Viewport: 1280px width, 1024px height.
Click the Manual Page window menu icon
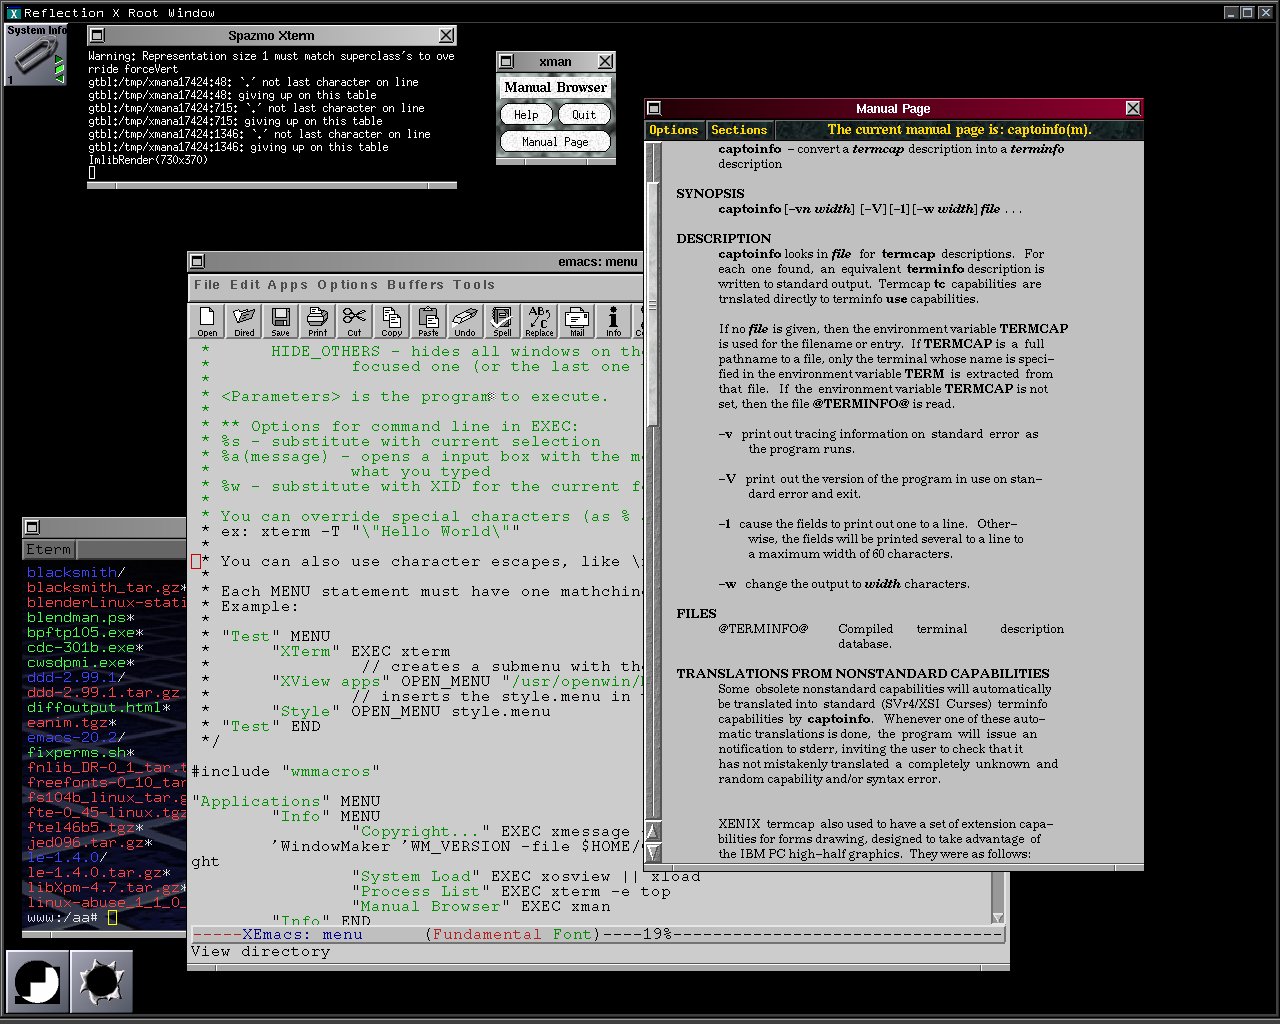point(654,108)
